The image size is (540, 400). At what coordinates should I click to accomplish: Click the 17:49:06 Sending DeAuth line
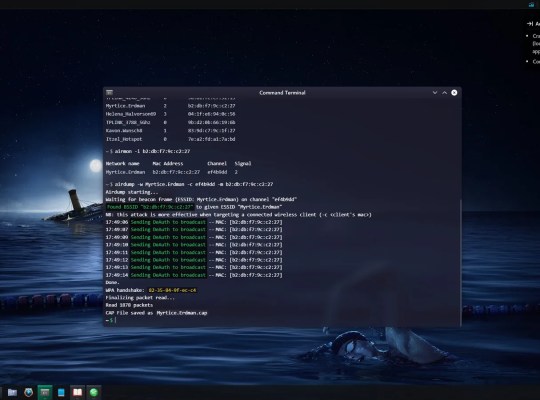point(194,222)
